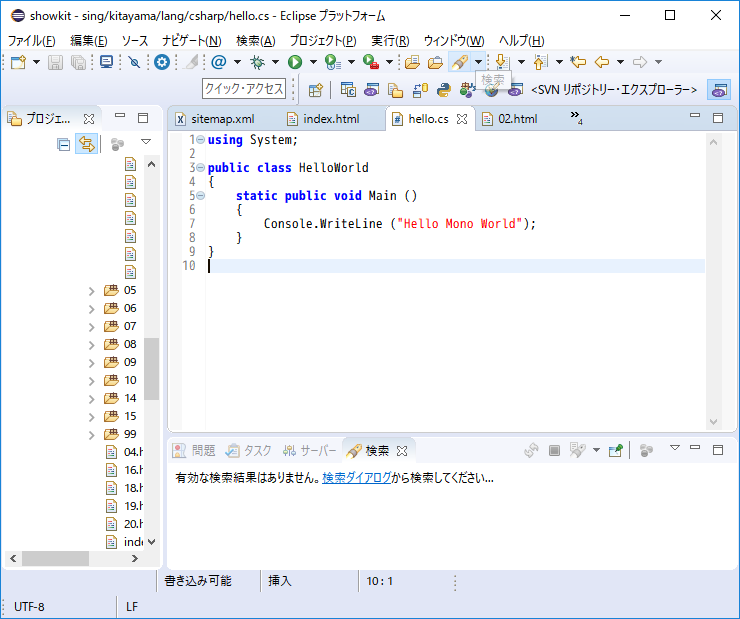
Task: Open search history dropdown in Search view
Action: point(596,450)
